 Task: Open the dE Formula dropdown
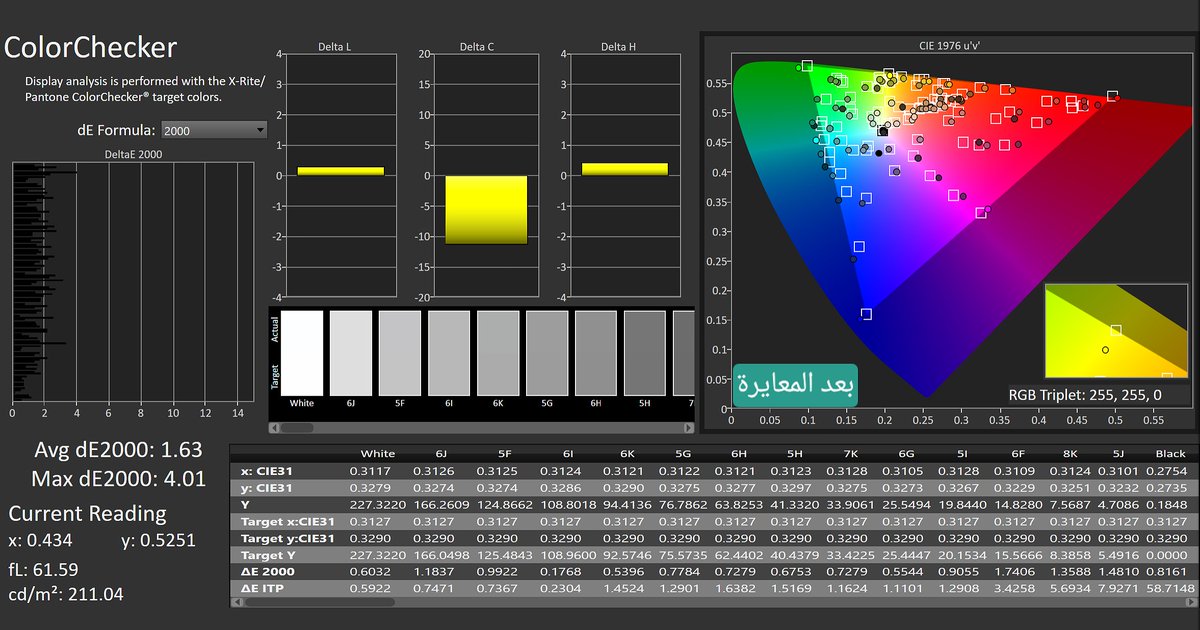pos(213,130)
